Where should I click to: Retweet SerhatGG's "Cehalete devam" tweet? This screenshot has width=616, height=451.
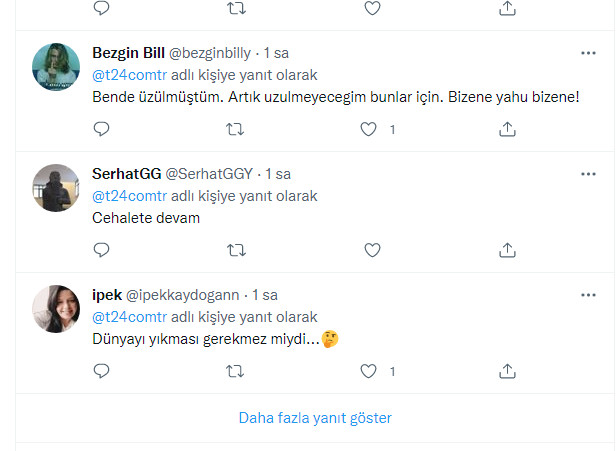tap(234, 249)
